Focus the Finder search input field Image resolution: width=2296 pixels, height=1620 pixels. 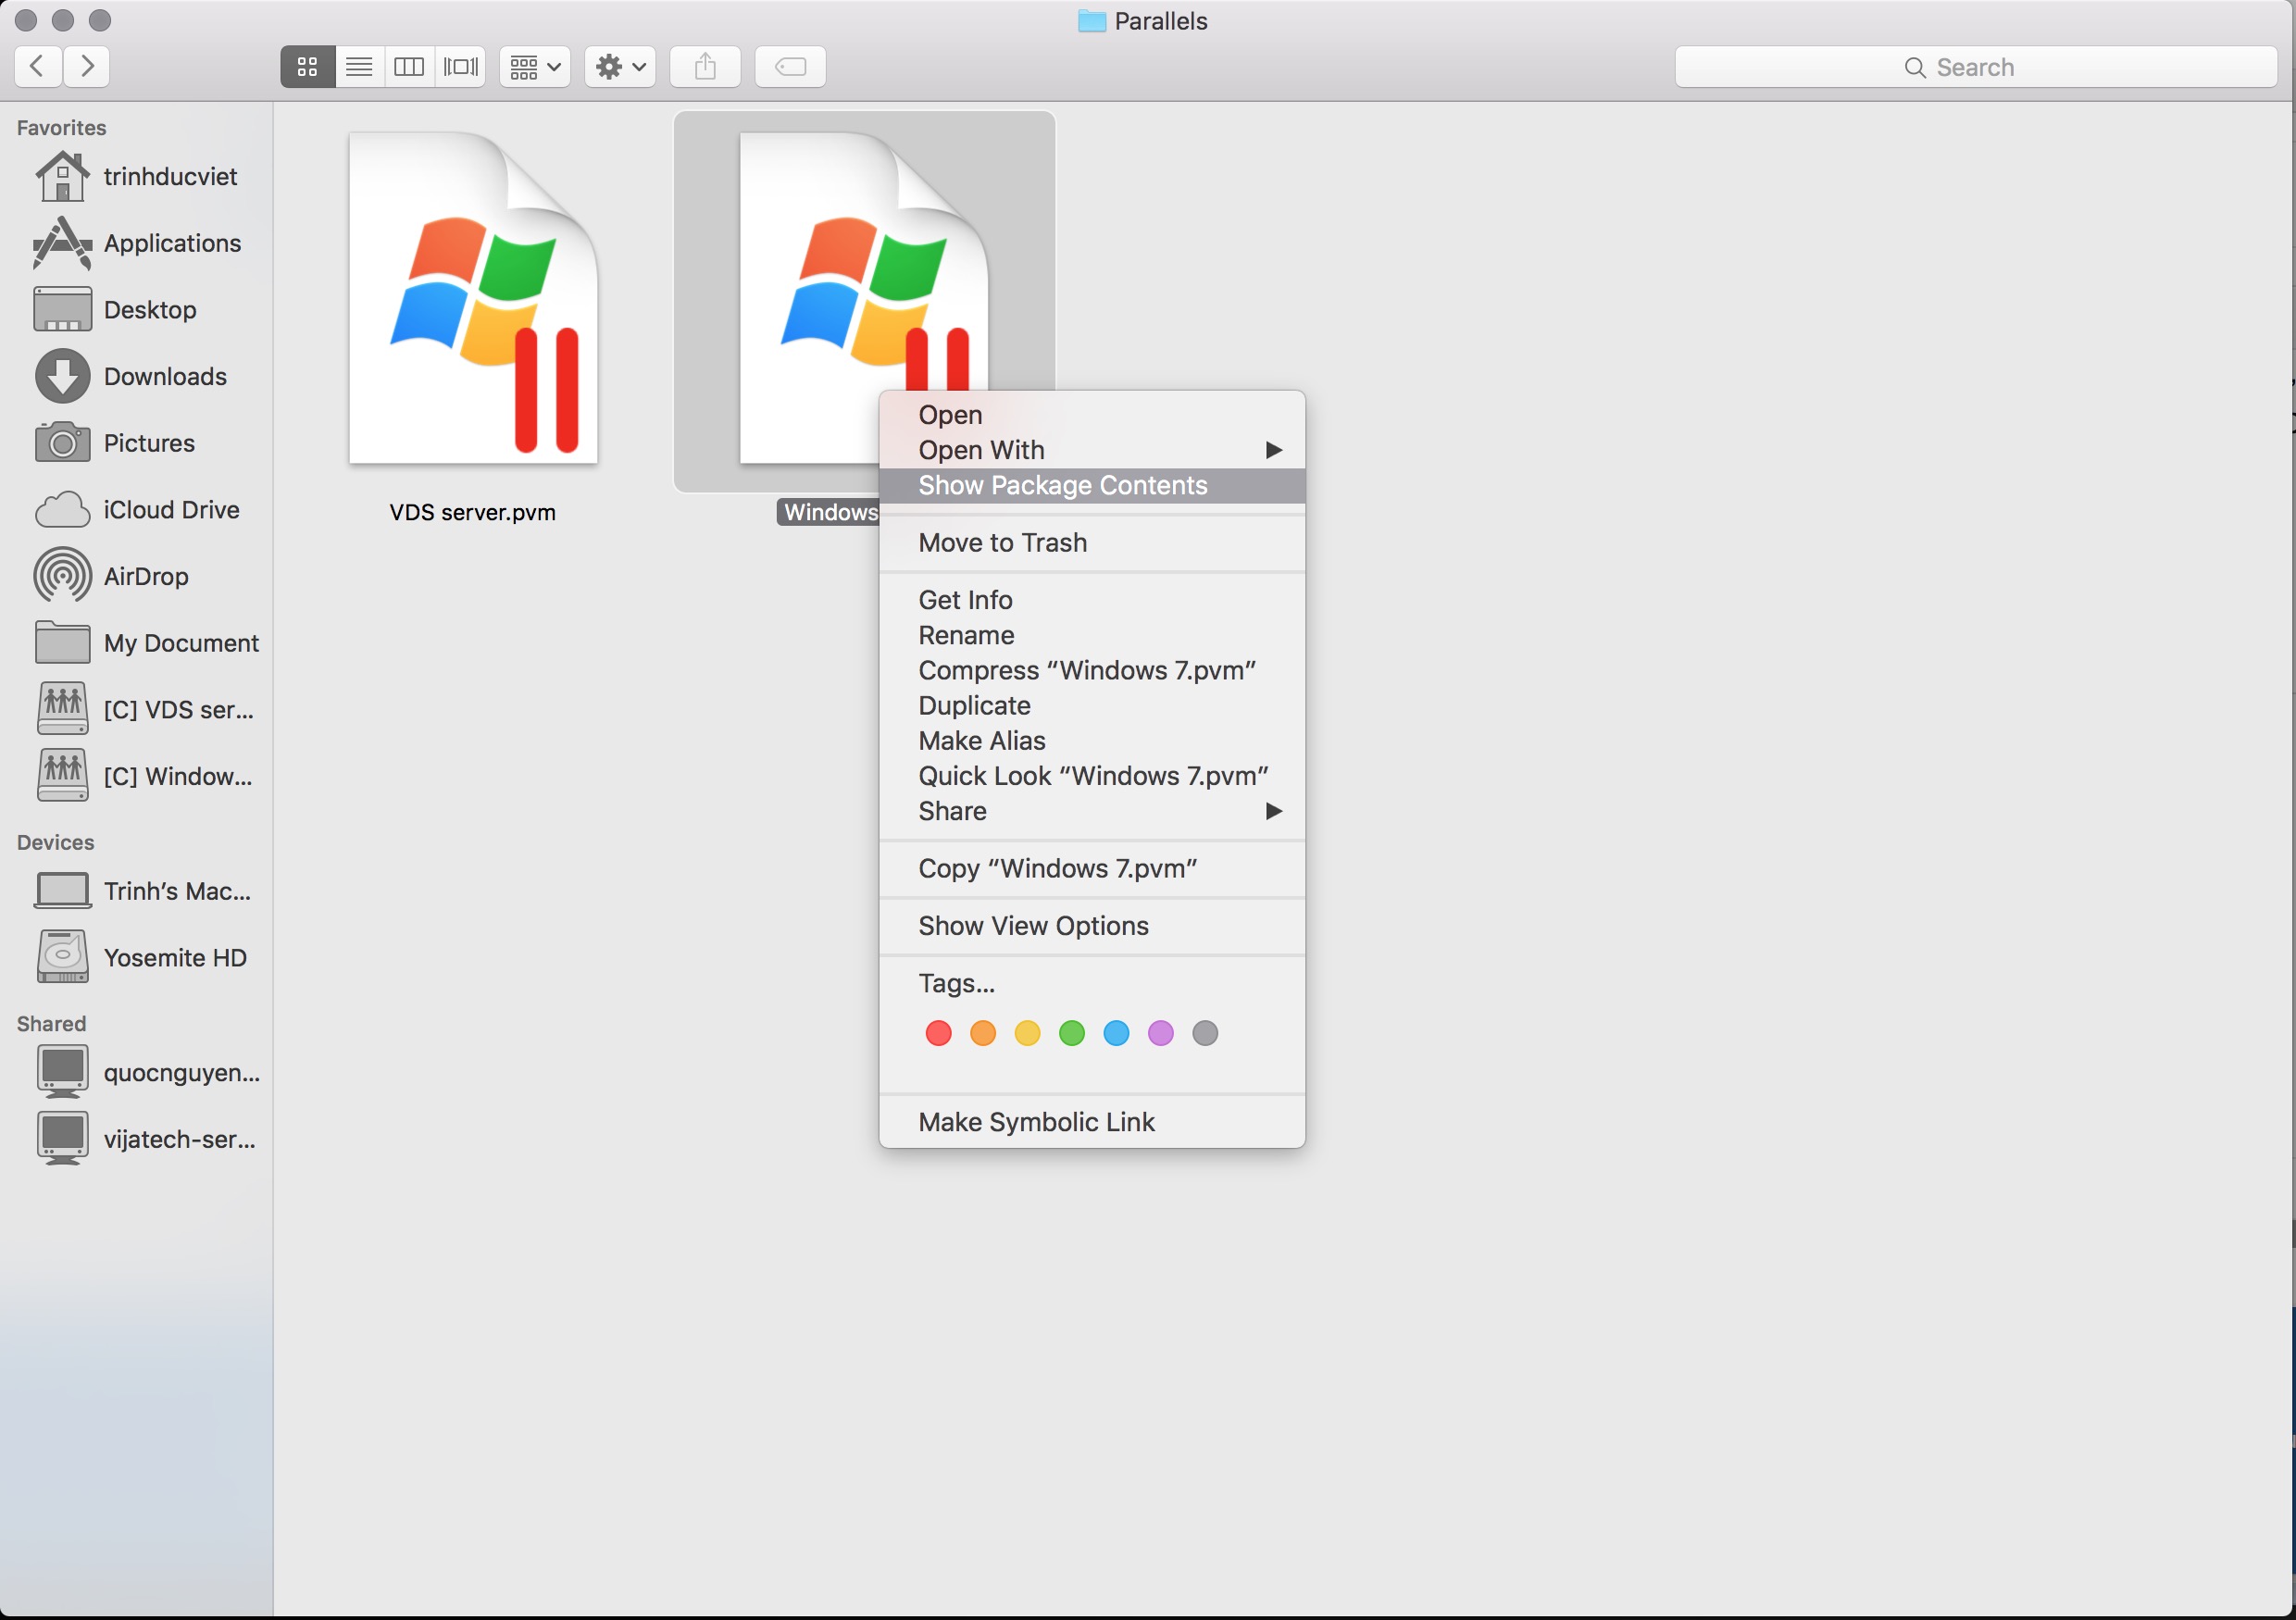coord(1980,65)
